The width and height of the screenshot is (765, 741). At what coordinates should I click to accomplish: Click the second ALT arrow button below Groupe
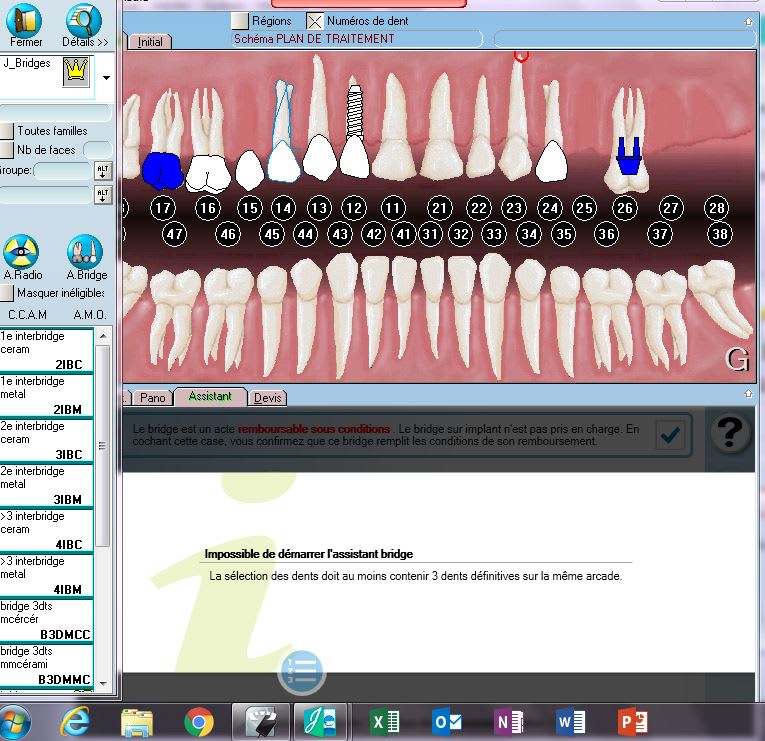coord(102,195)
